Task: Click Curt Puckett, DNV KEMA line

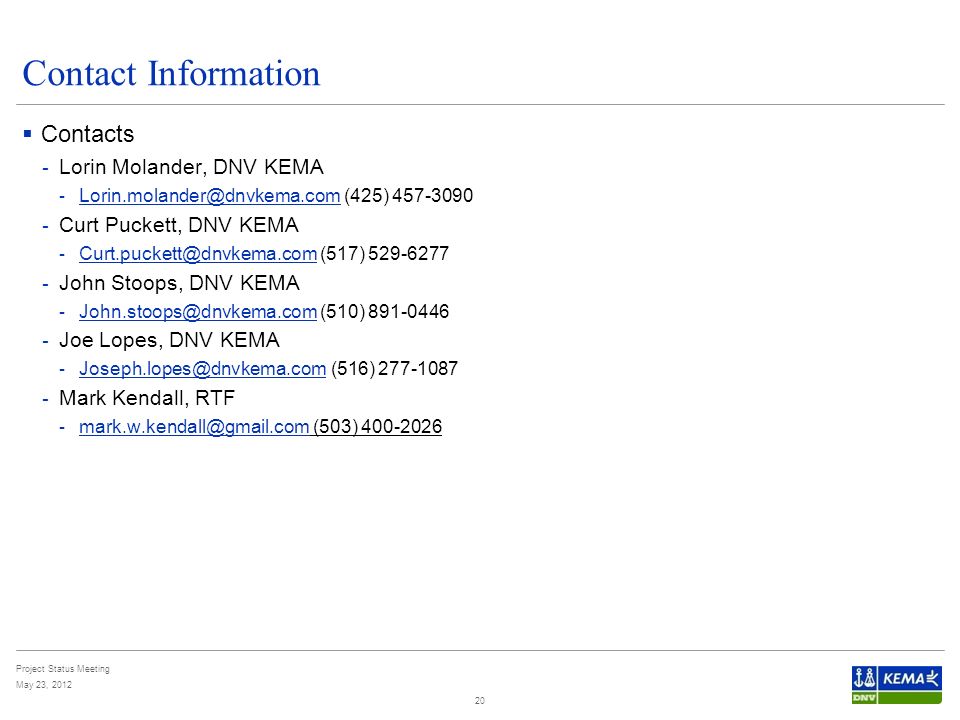Action: [x=179, y=225]
